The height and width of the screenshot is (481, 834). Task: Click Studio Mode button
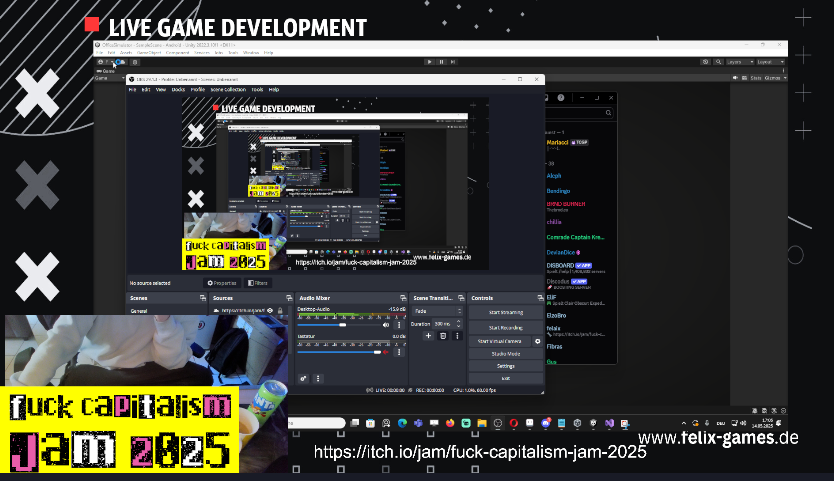[506, 354]
